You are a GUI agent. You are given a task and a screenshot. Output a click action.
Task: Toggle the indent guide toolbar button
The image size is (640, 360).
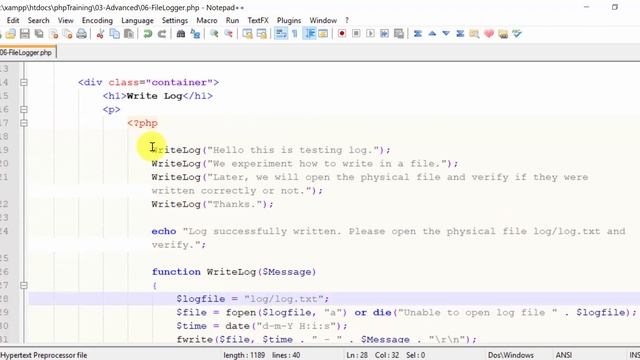tap(309, 34)
